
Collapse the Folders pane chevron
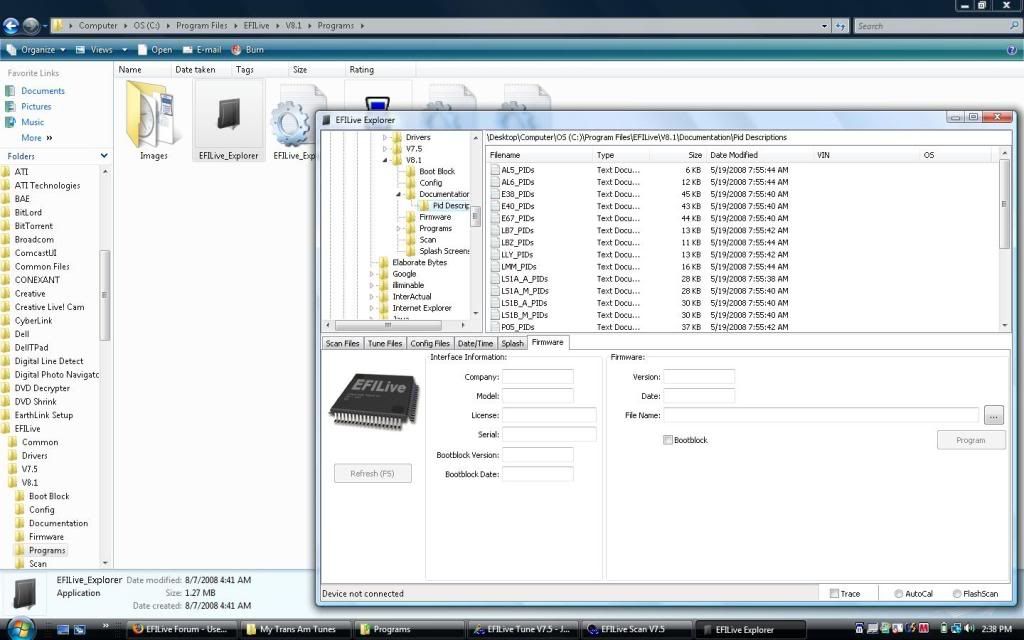point(104,156)
